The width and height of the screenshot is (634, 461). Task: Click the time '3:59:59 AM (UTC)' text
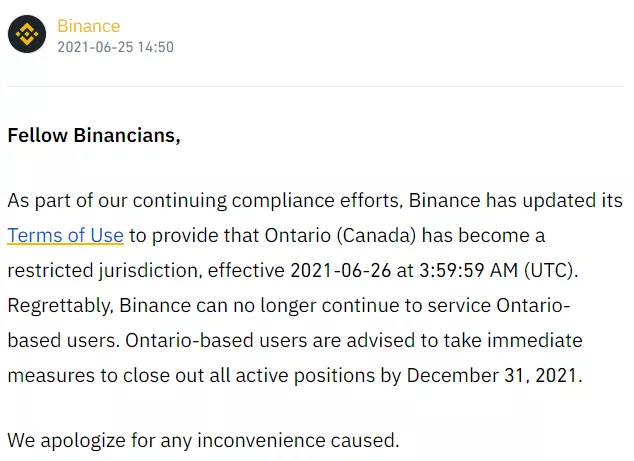coord(497,270)
